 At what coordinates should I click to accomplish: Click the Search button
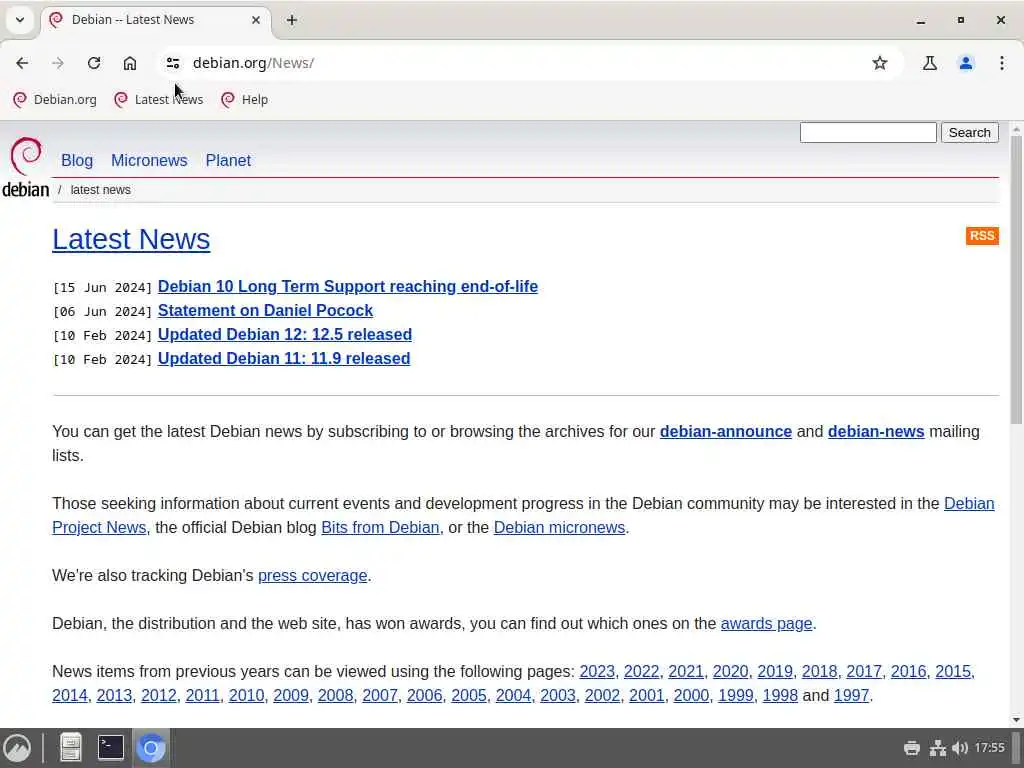click(x=969, y=133)
